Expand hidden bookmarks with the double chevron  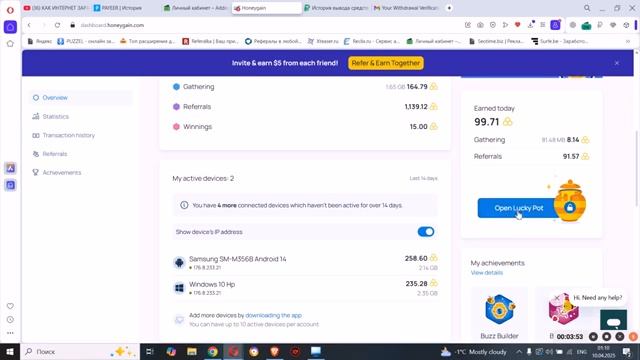coord(628,41)
